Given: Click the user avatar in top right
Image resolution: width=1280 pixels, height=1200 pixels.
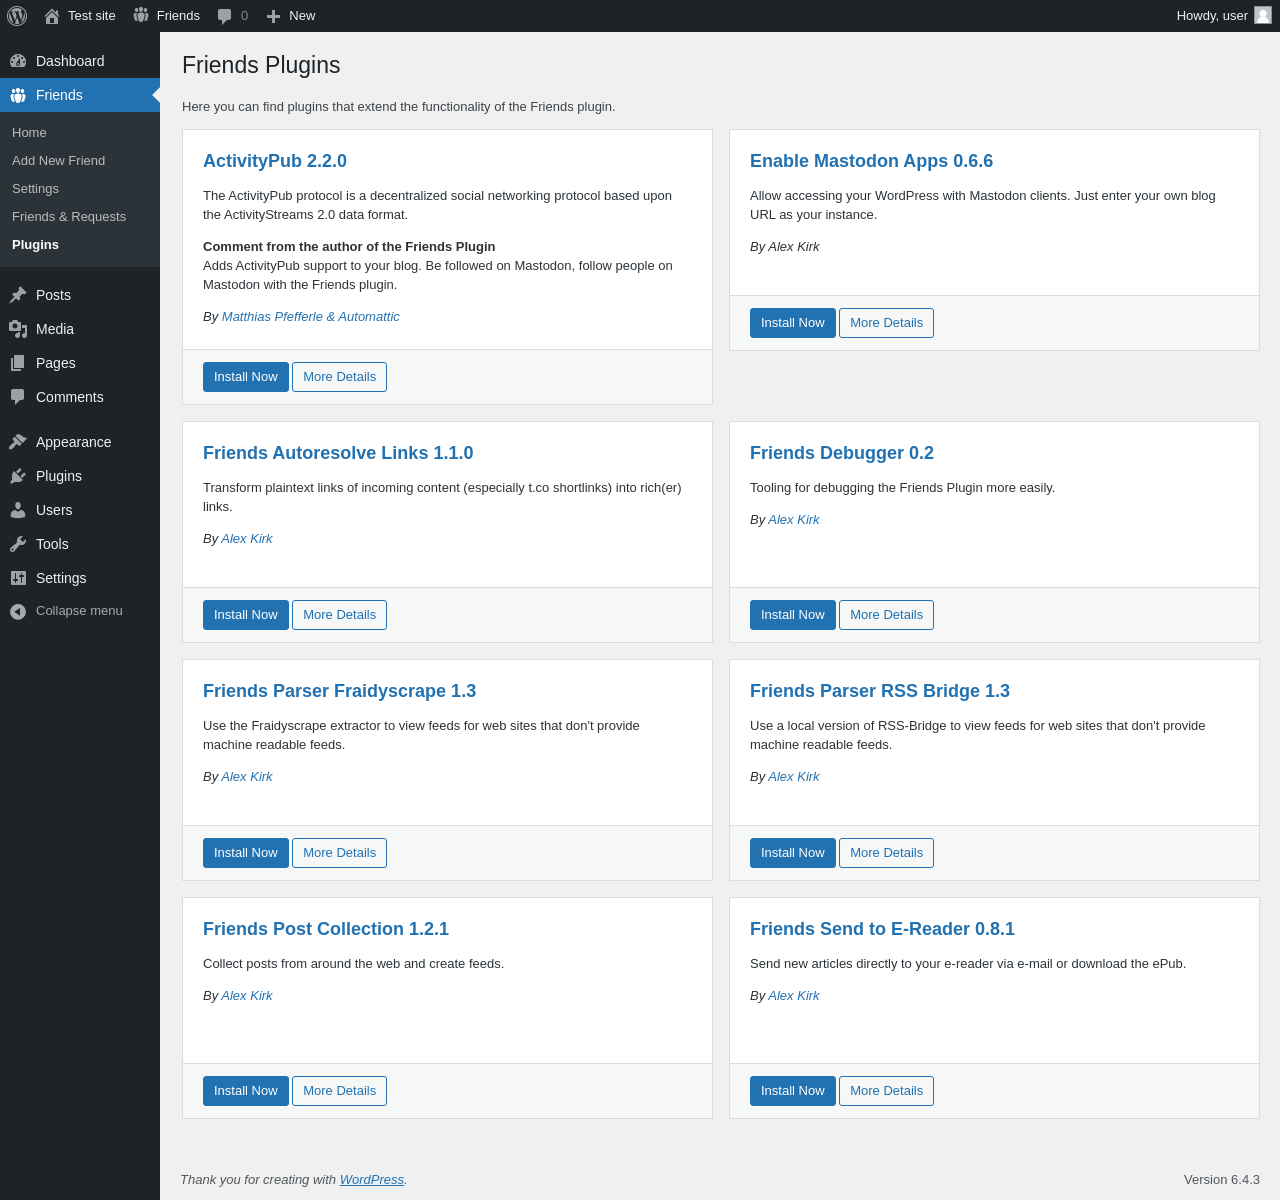Looking at the screenshot, I should [1263, 15].
